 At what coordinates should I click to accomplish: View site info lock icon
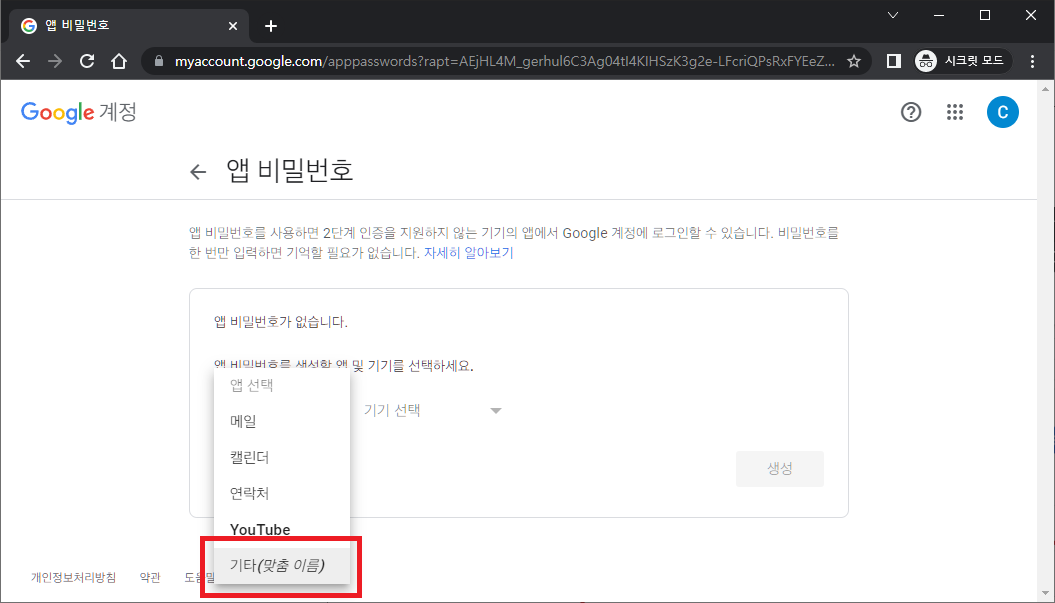(159, 61)
